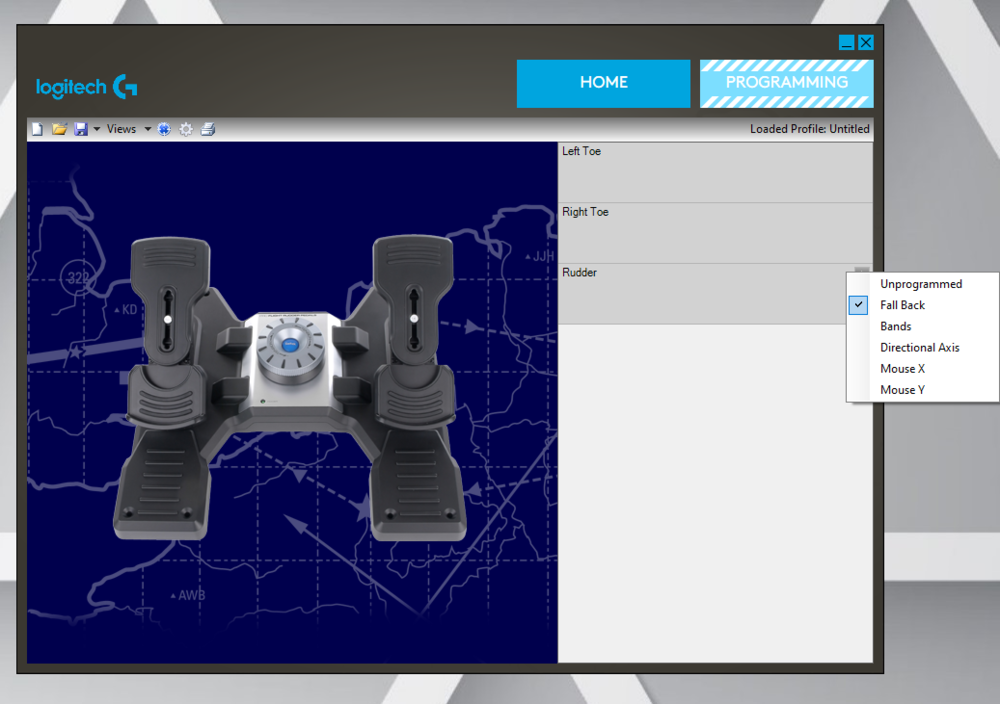Select Bands from the Rudder menu
The height and width of the screenshot is (704, 1000).
tap(922, 326)
